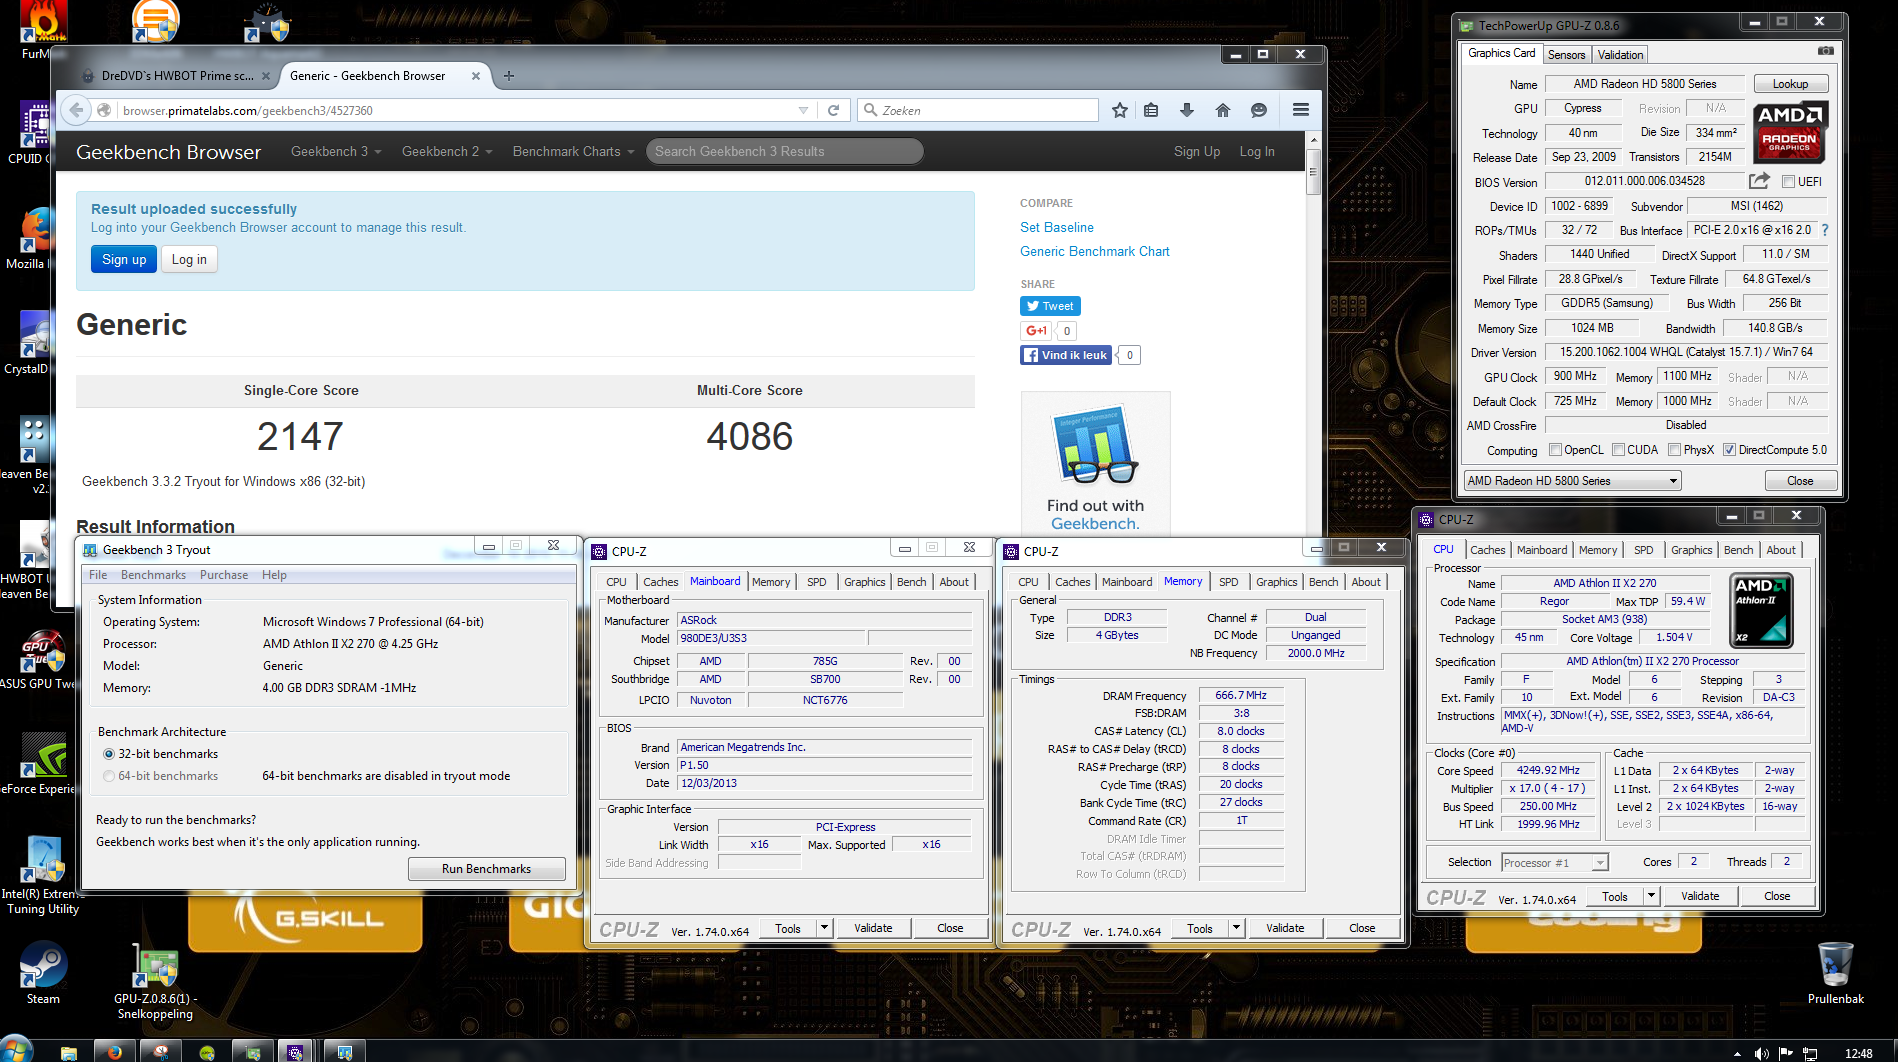Take GPU-Z screenshot with camera icon
Image resolution: width=1898 pixels, height=1062 pixels.
pyautogui.click(x=1826, y=51)
